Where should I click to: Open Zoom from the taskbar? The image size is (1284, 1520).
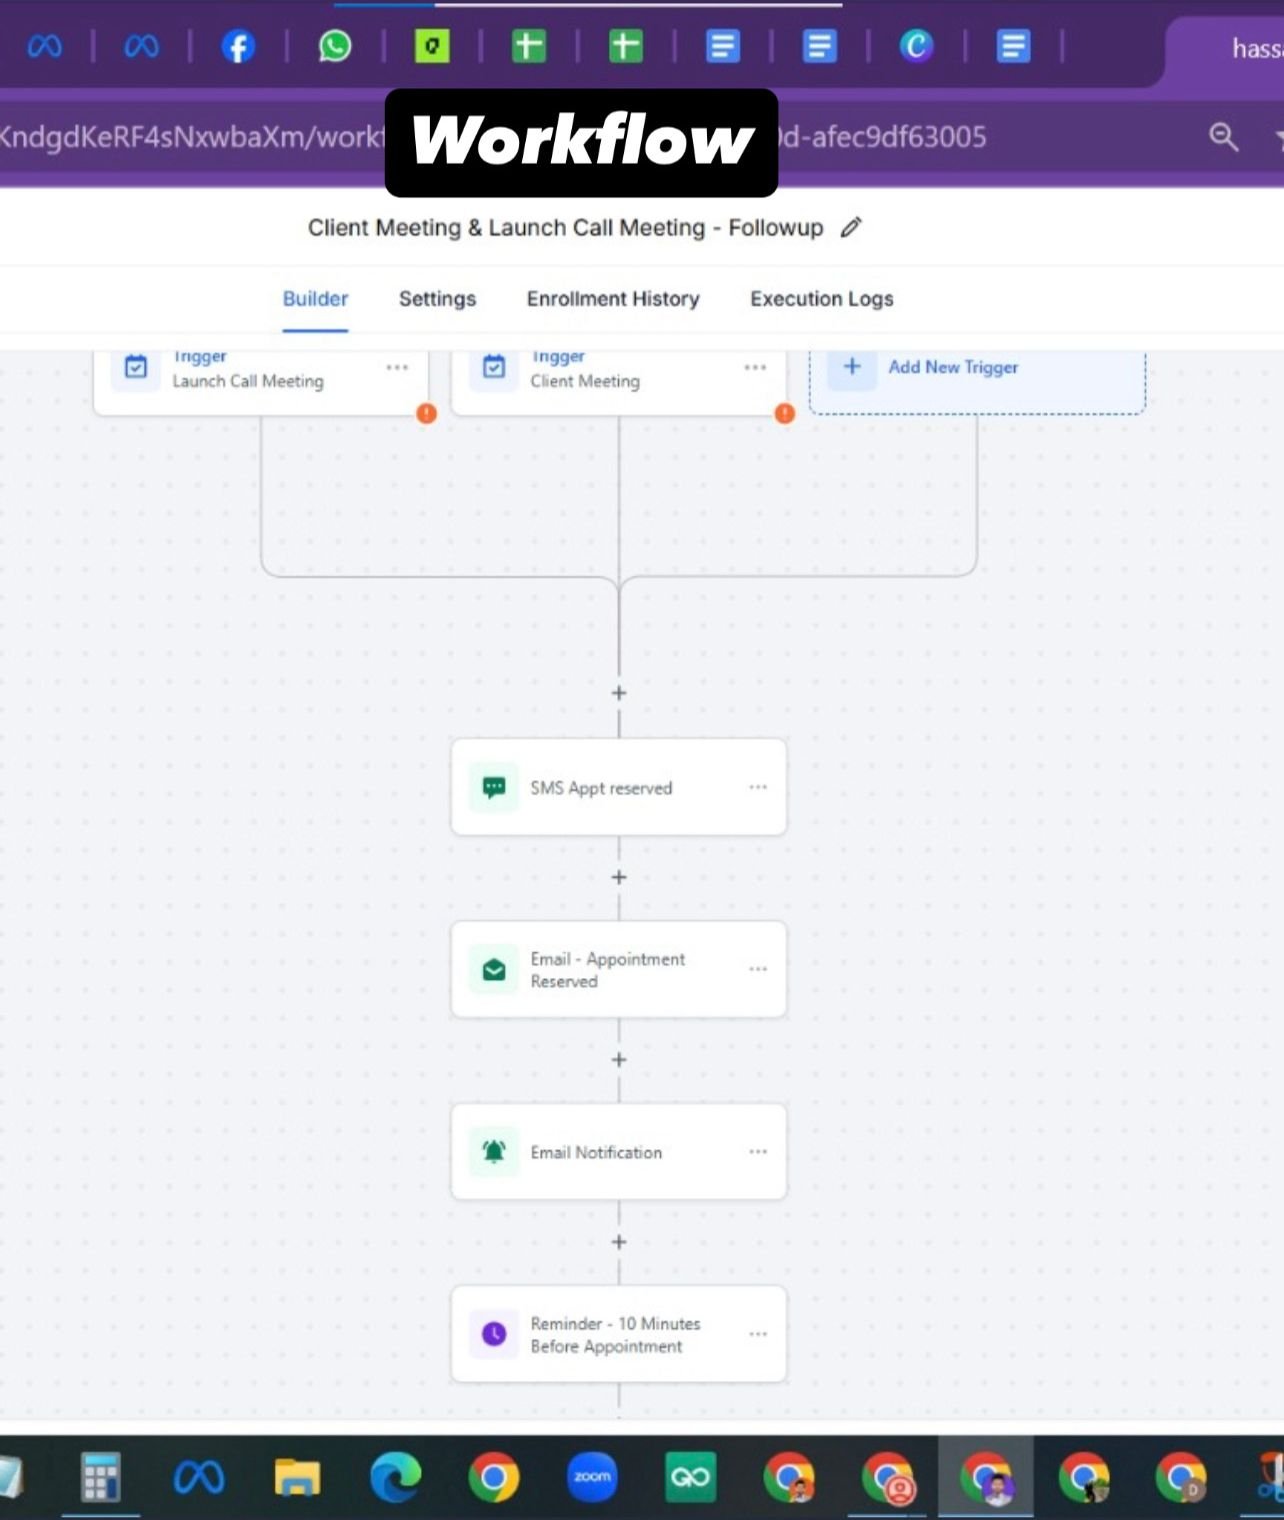[x=592, y=1477]
